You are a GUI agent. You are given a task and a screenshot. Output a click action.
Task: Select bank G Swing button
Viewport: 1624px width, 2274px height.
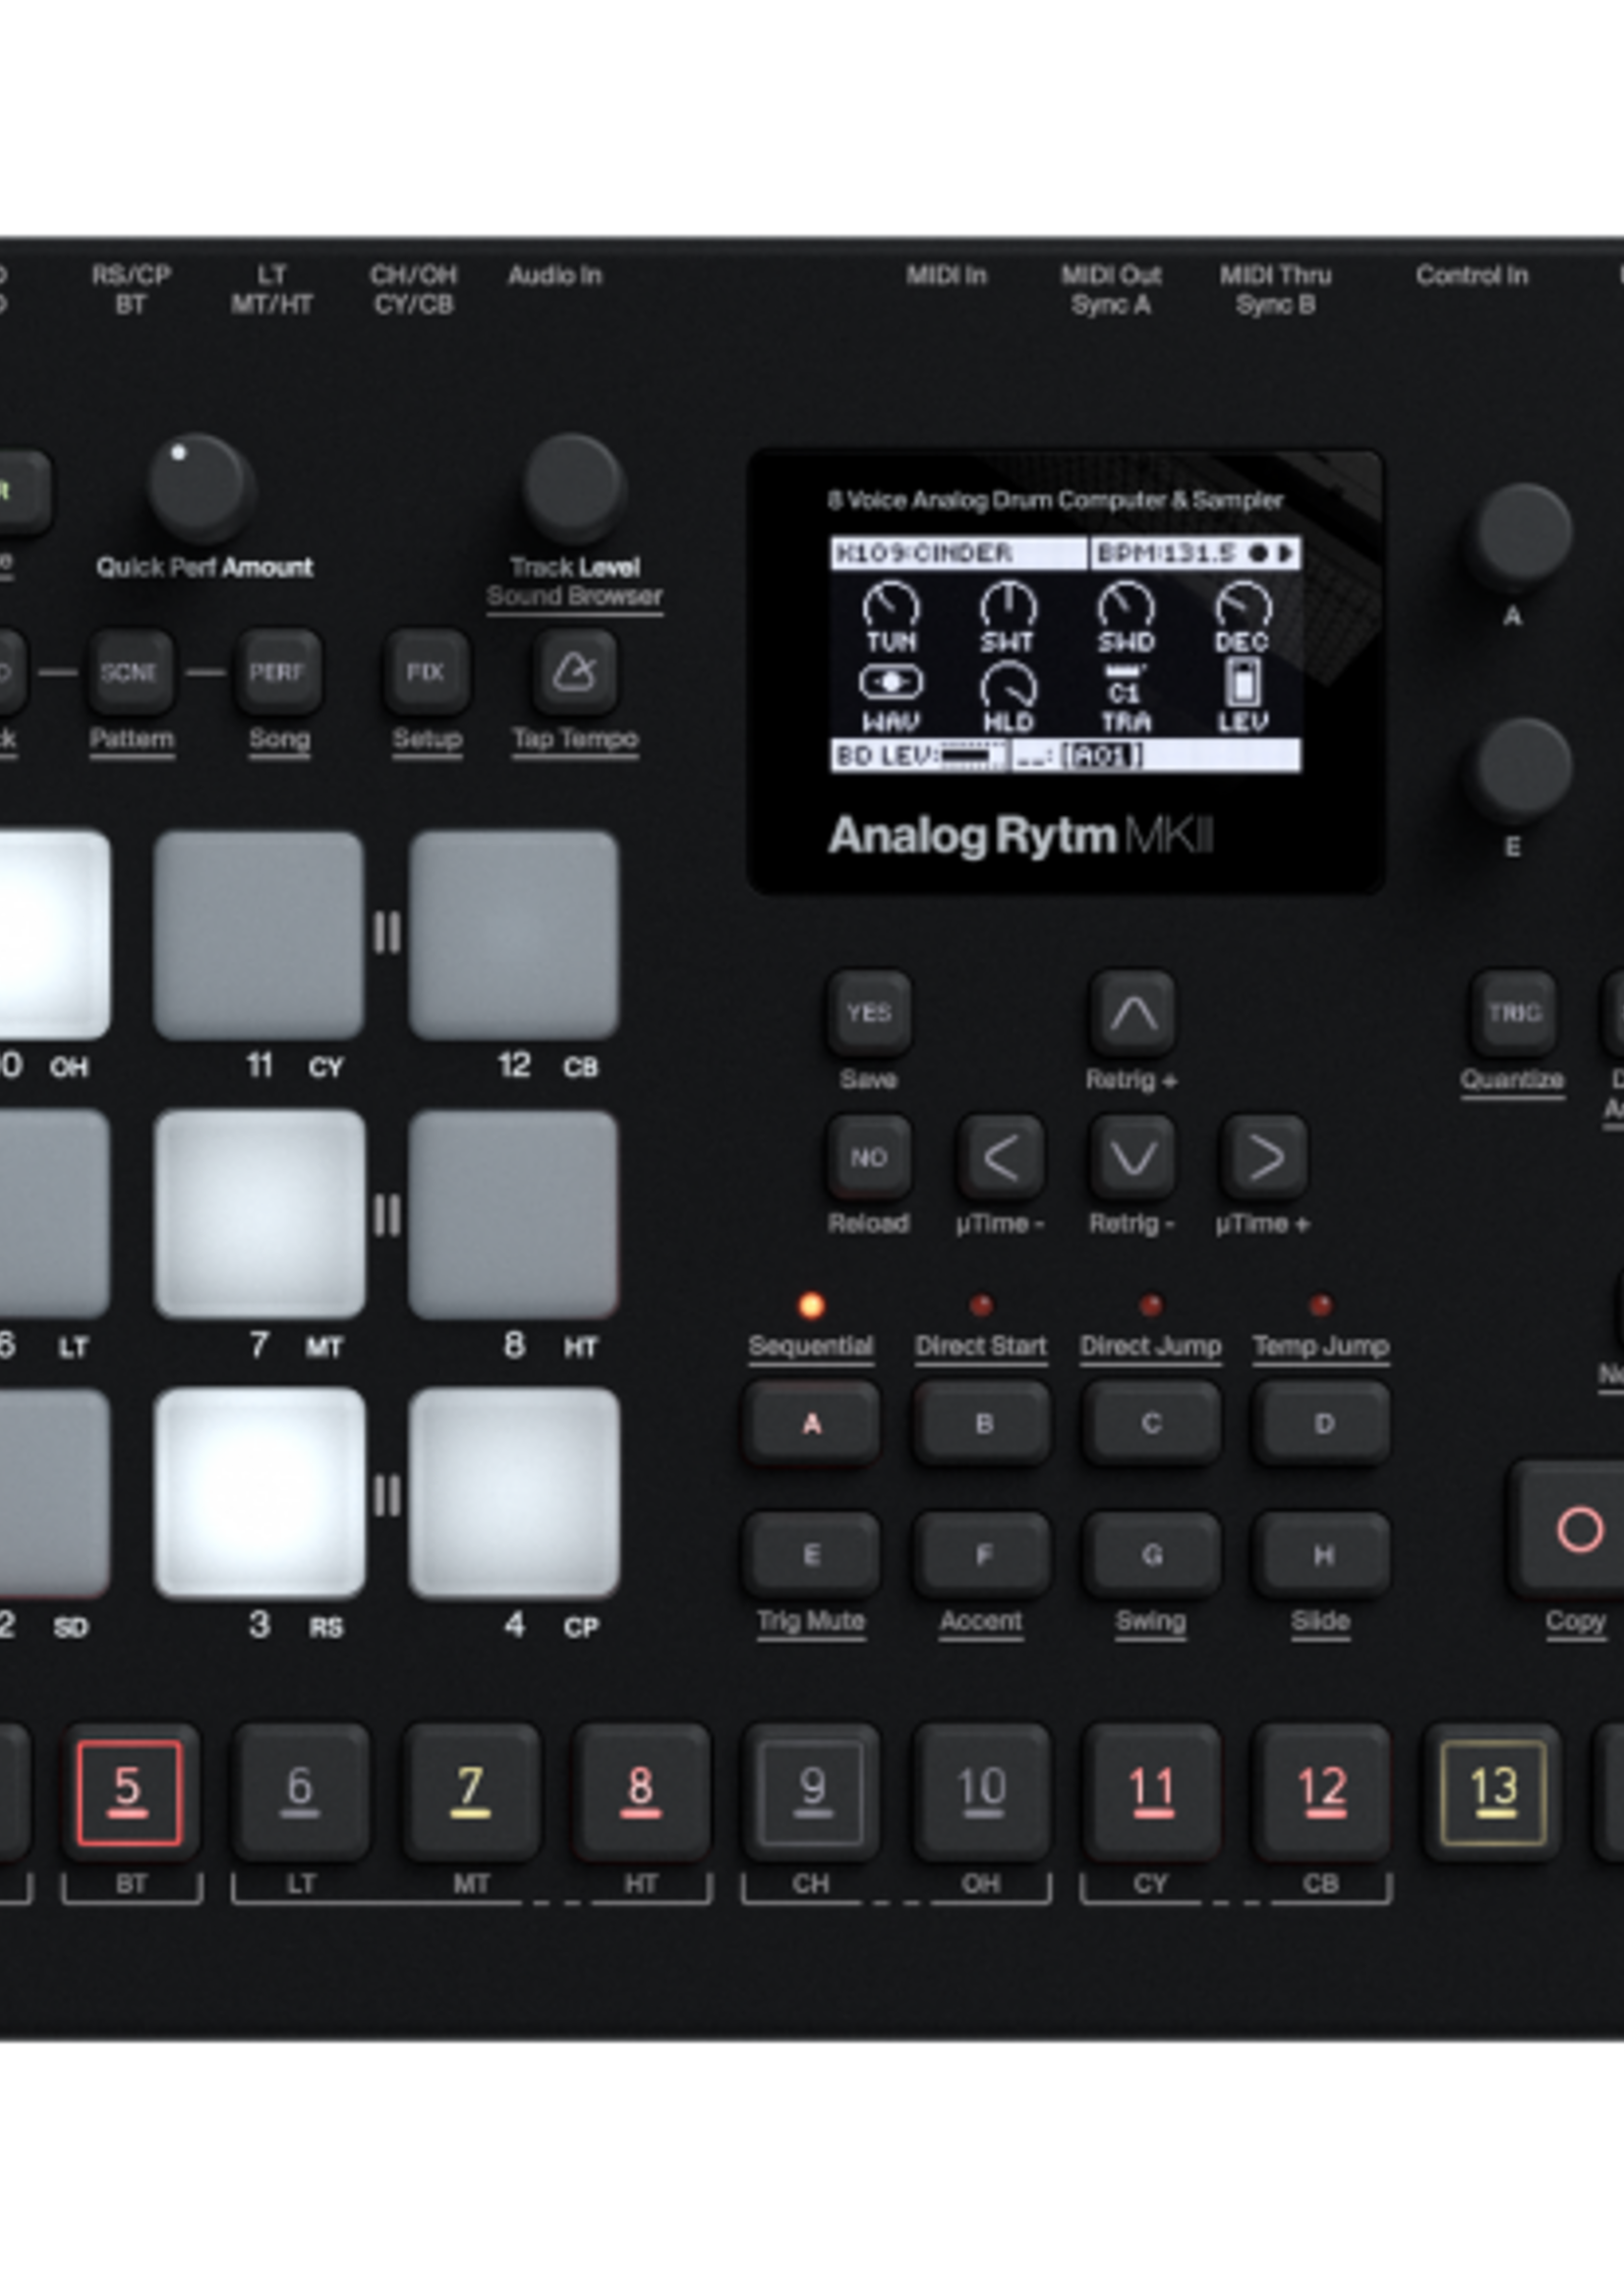(1151, 1554)
